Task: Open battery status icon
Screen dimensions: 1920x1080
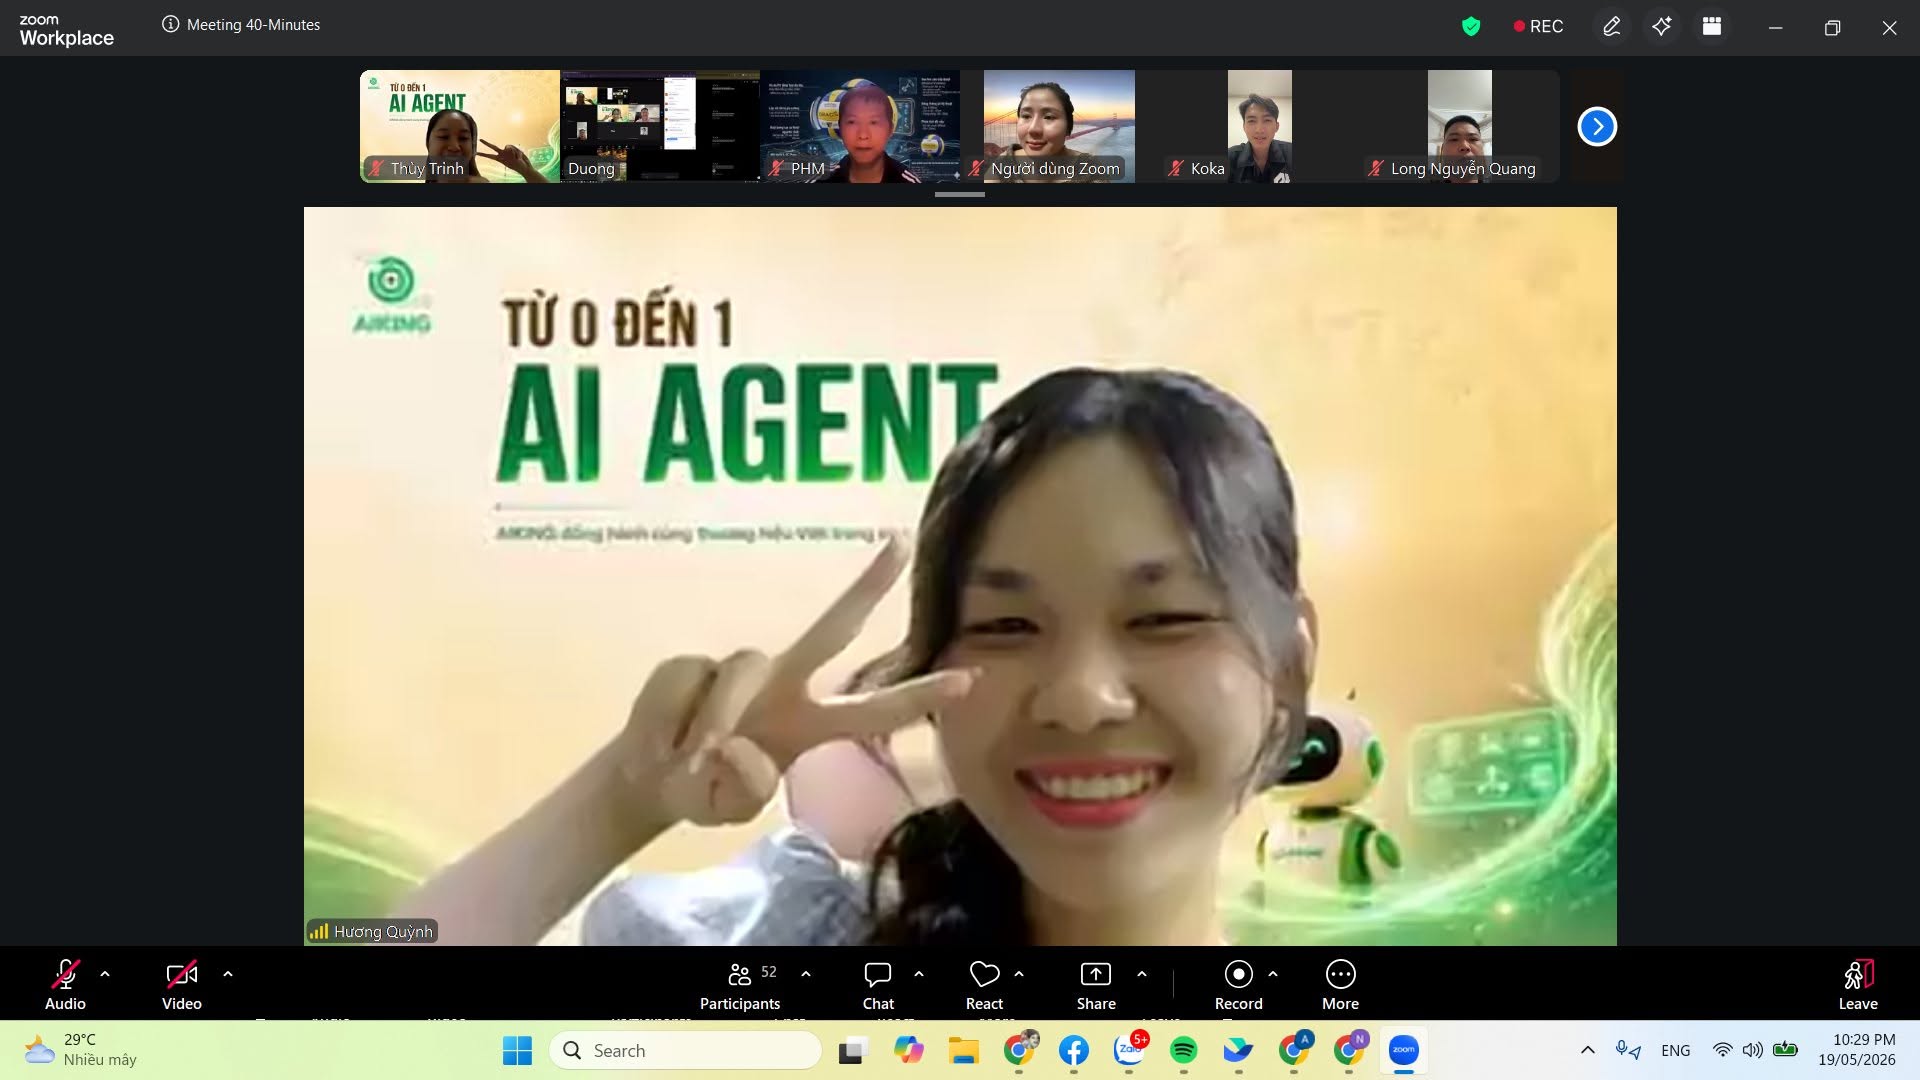Action: tap(1785, 1050)
